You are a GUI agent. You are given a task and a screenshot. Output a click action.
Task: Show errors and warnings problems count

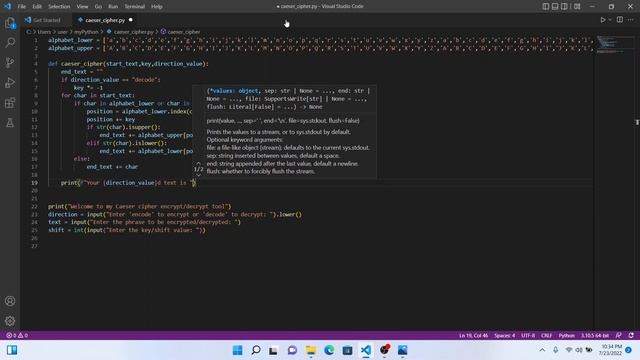(x=17, y=335)
